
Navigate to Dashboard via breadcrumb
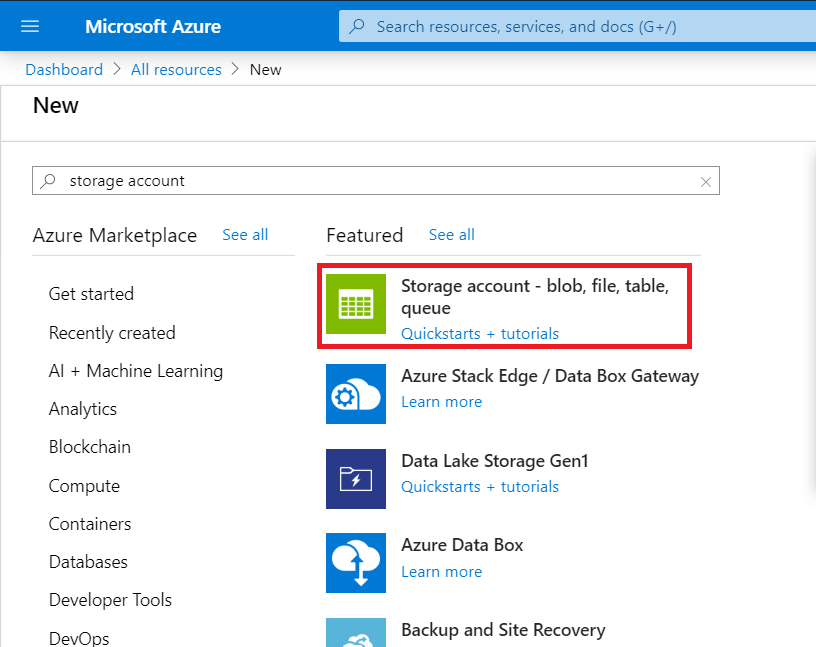click(64, 69)
